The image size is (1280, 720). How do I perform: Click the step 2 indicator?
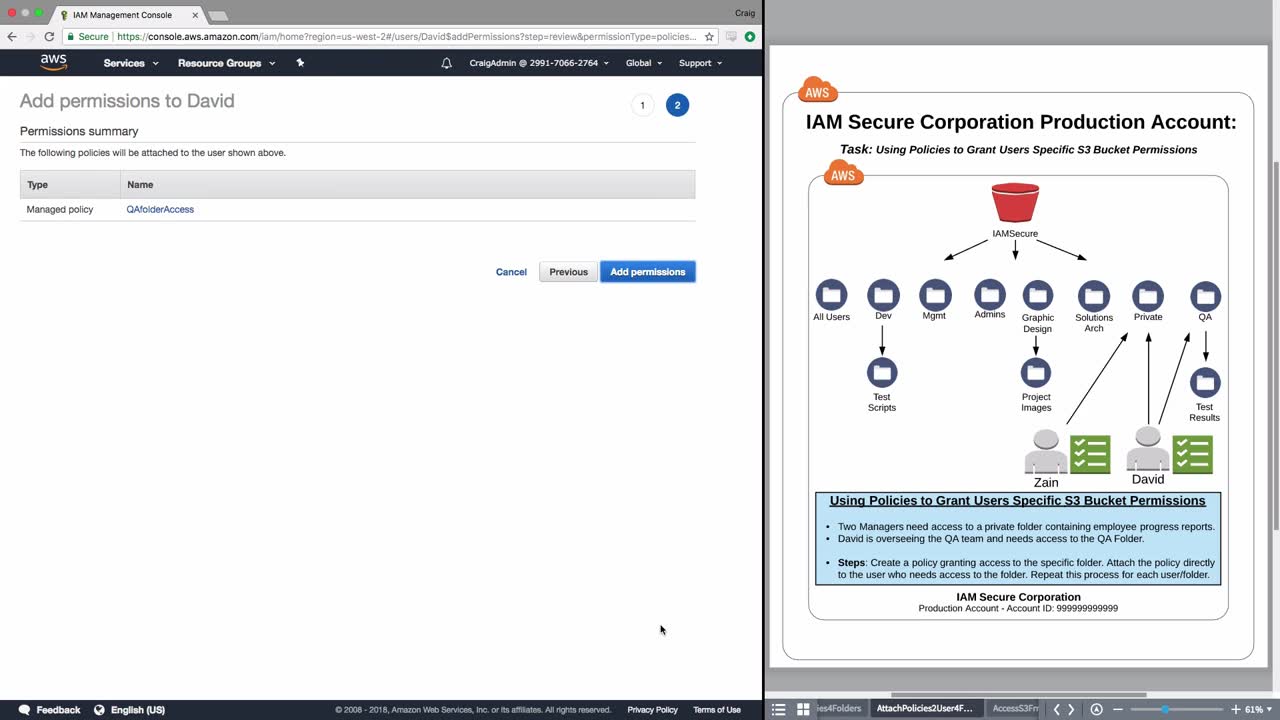click(677, 105)
